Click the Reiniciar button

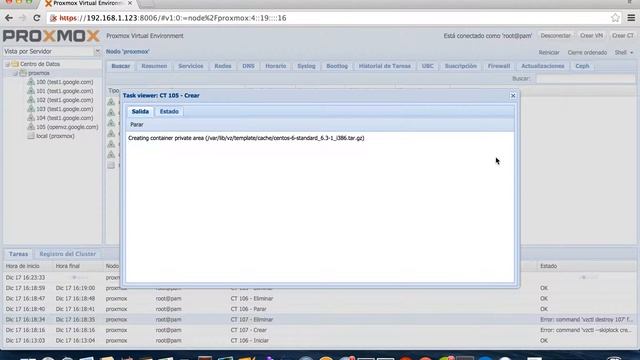pos(549,53)
